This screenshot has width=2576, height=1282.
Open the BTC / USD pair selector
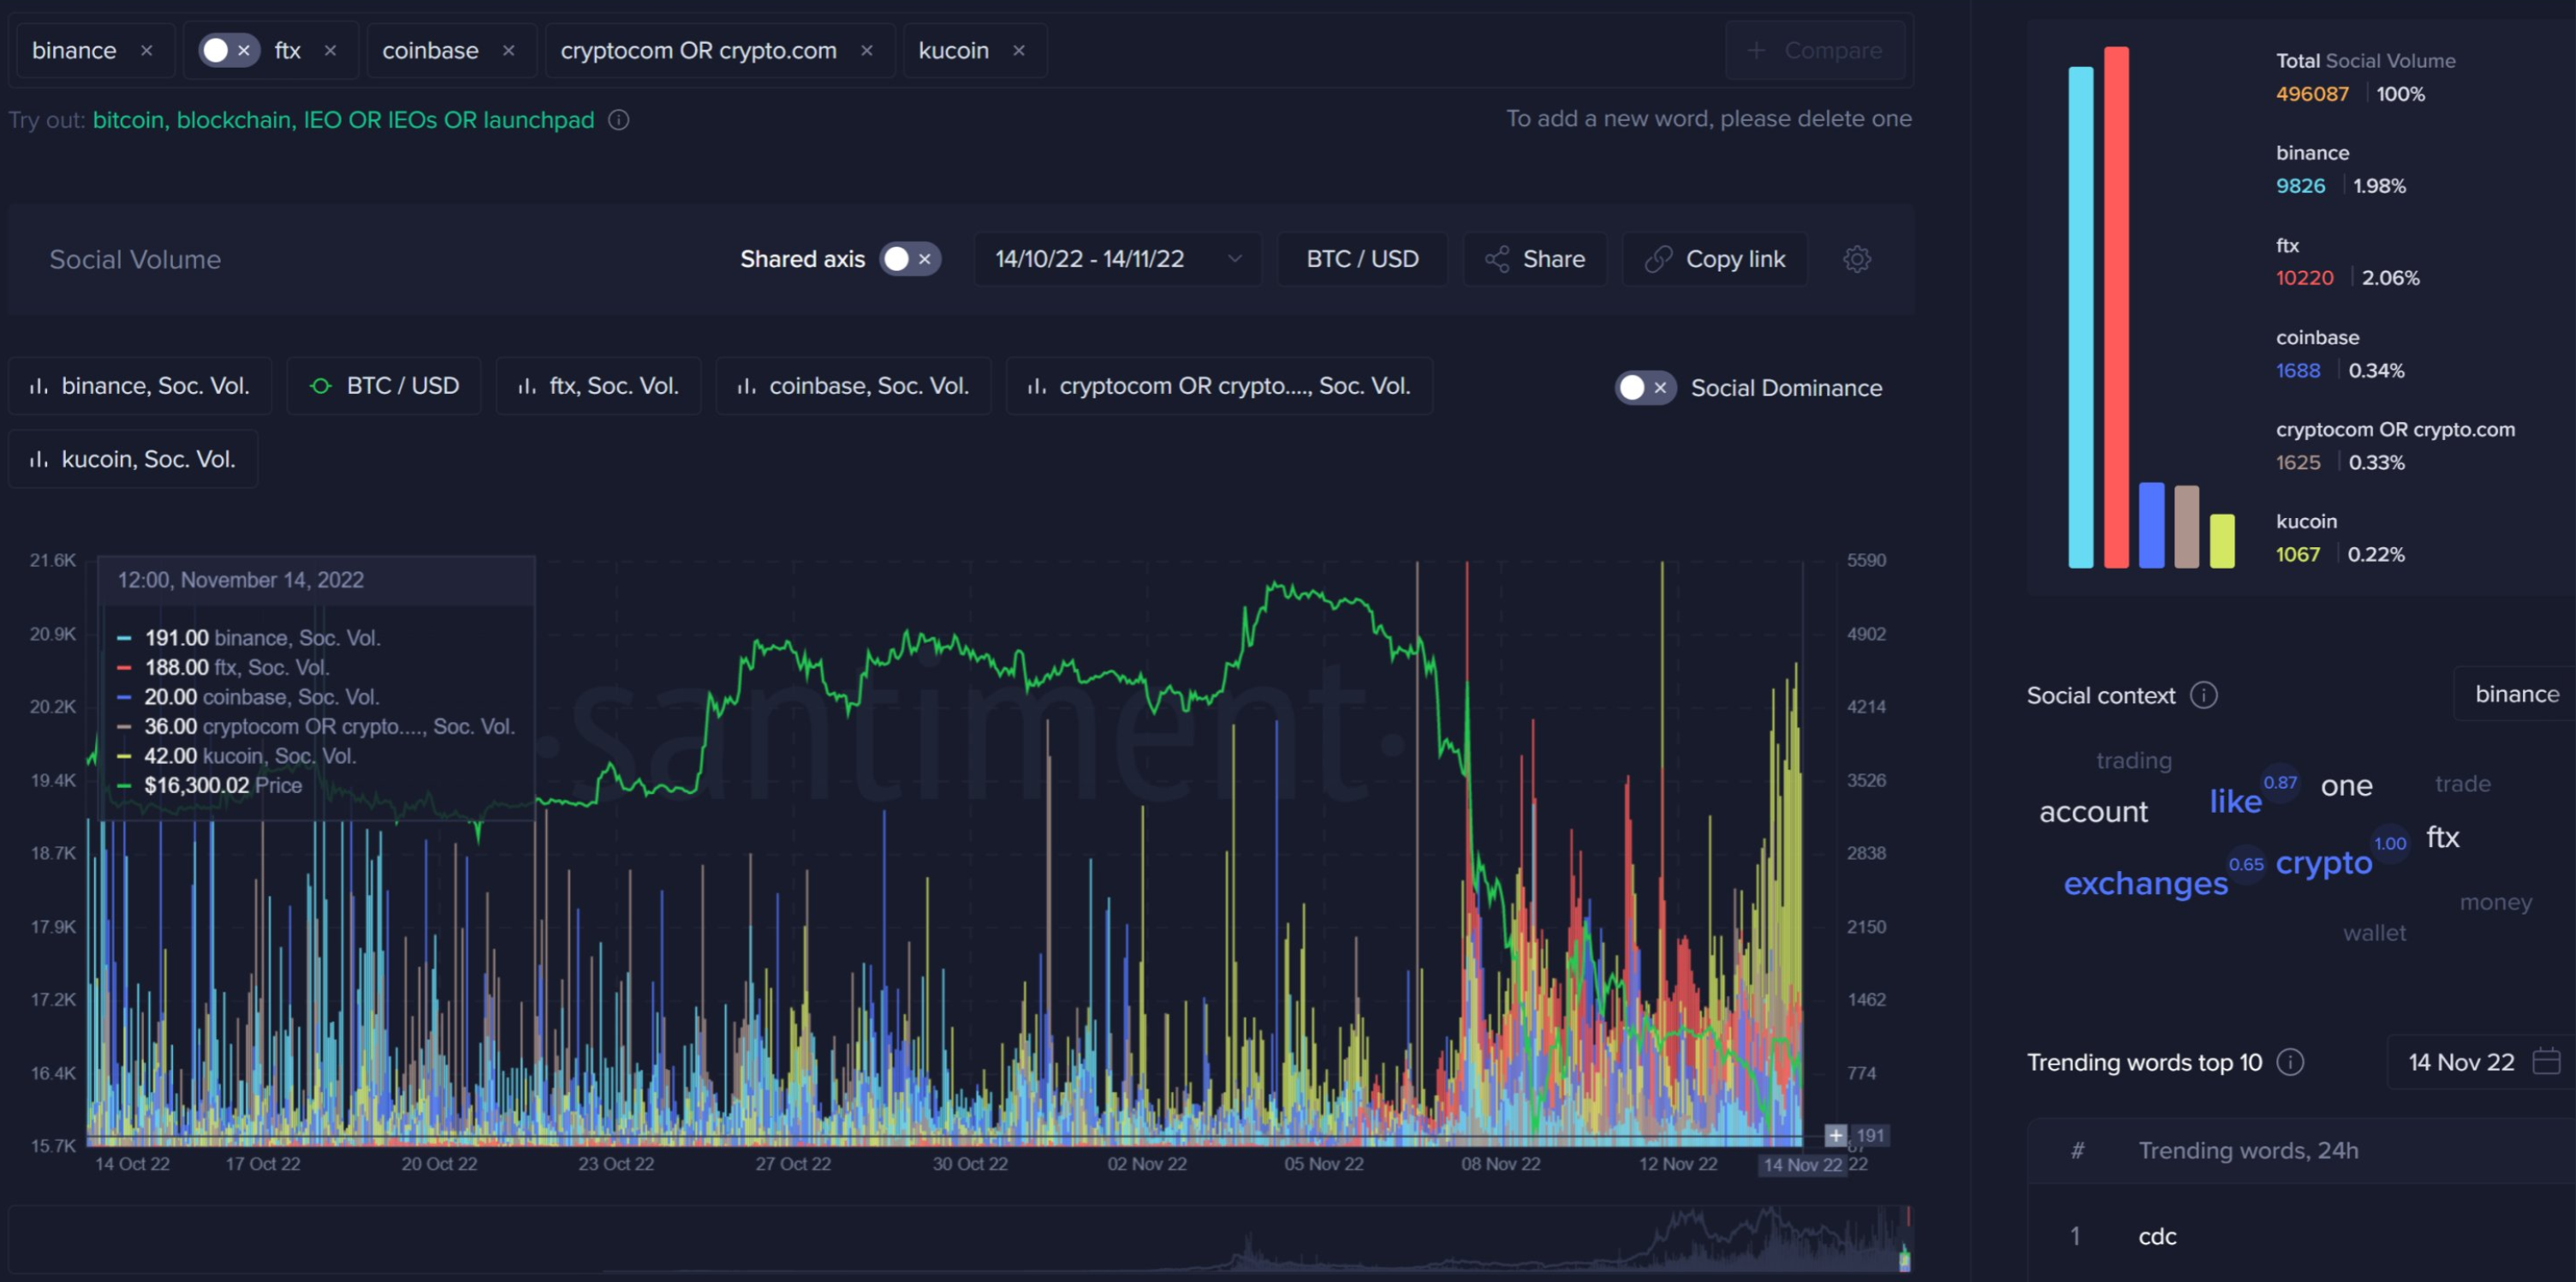click(x=1361, y=259)
